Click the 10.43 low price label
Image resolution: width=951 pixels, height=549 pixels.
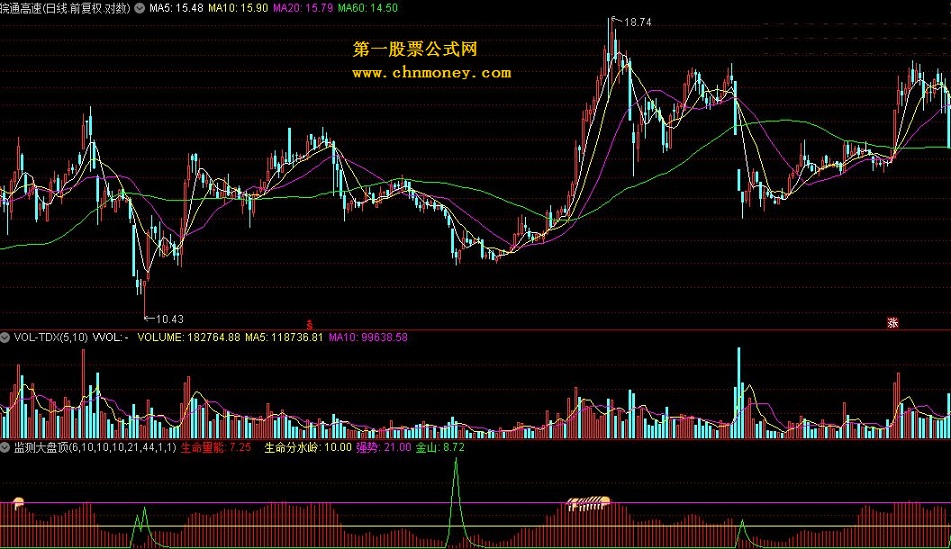coord(169,319)
